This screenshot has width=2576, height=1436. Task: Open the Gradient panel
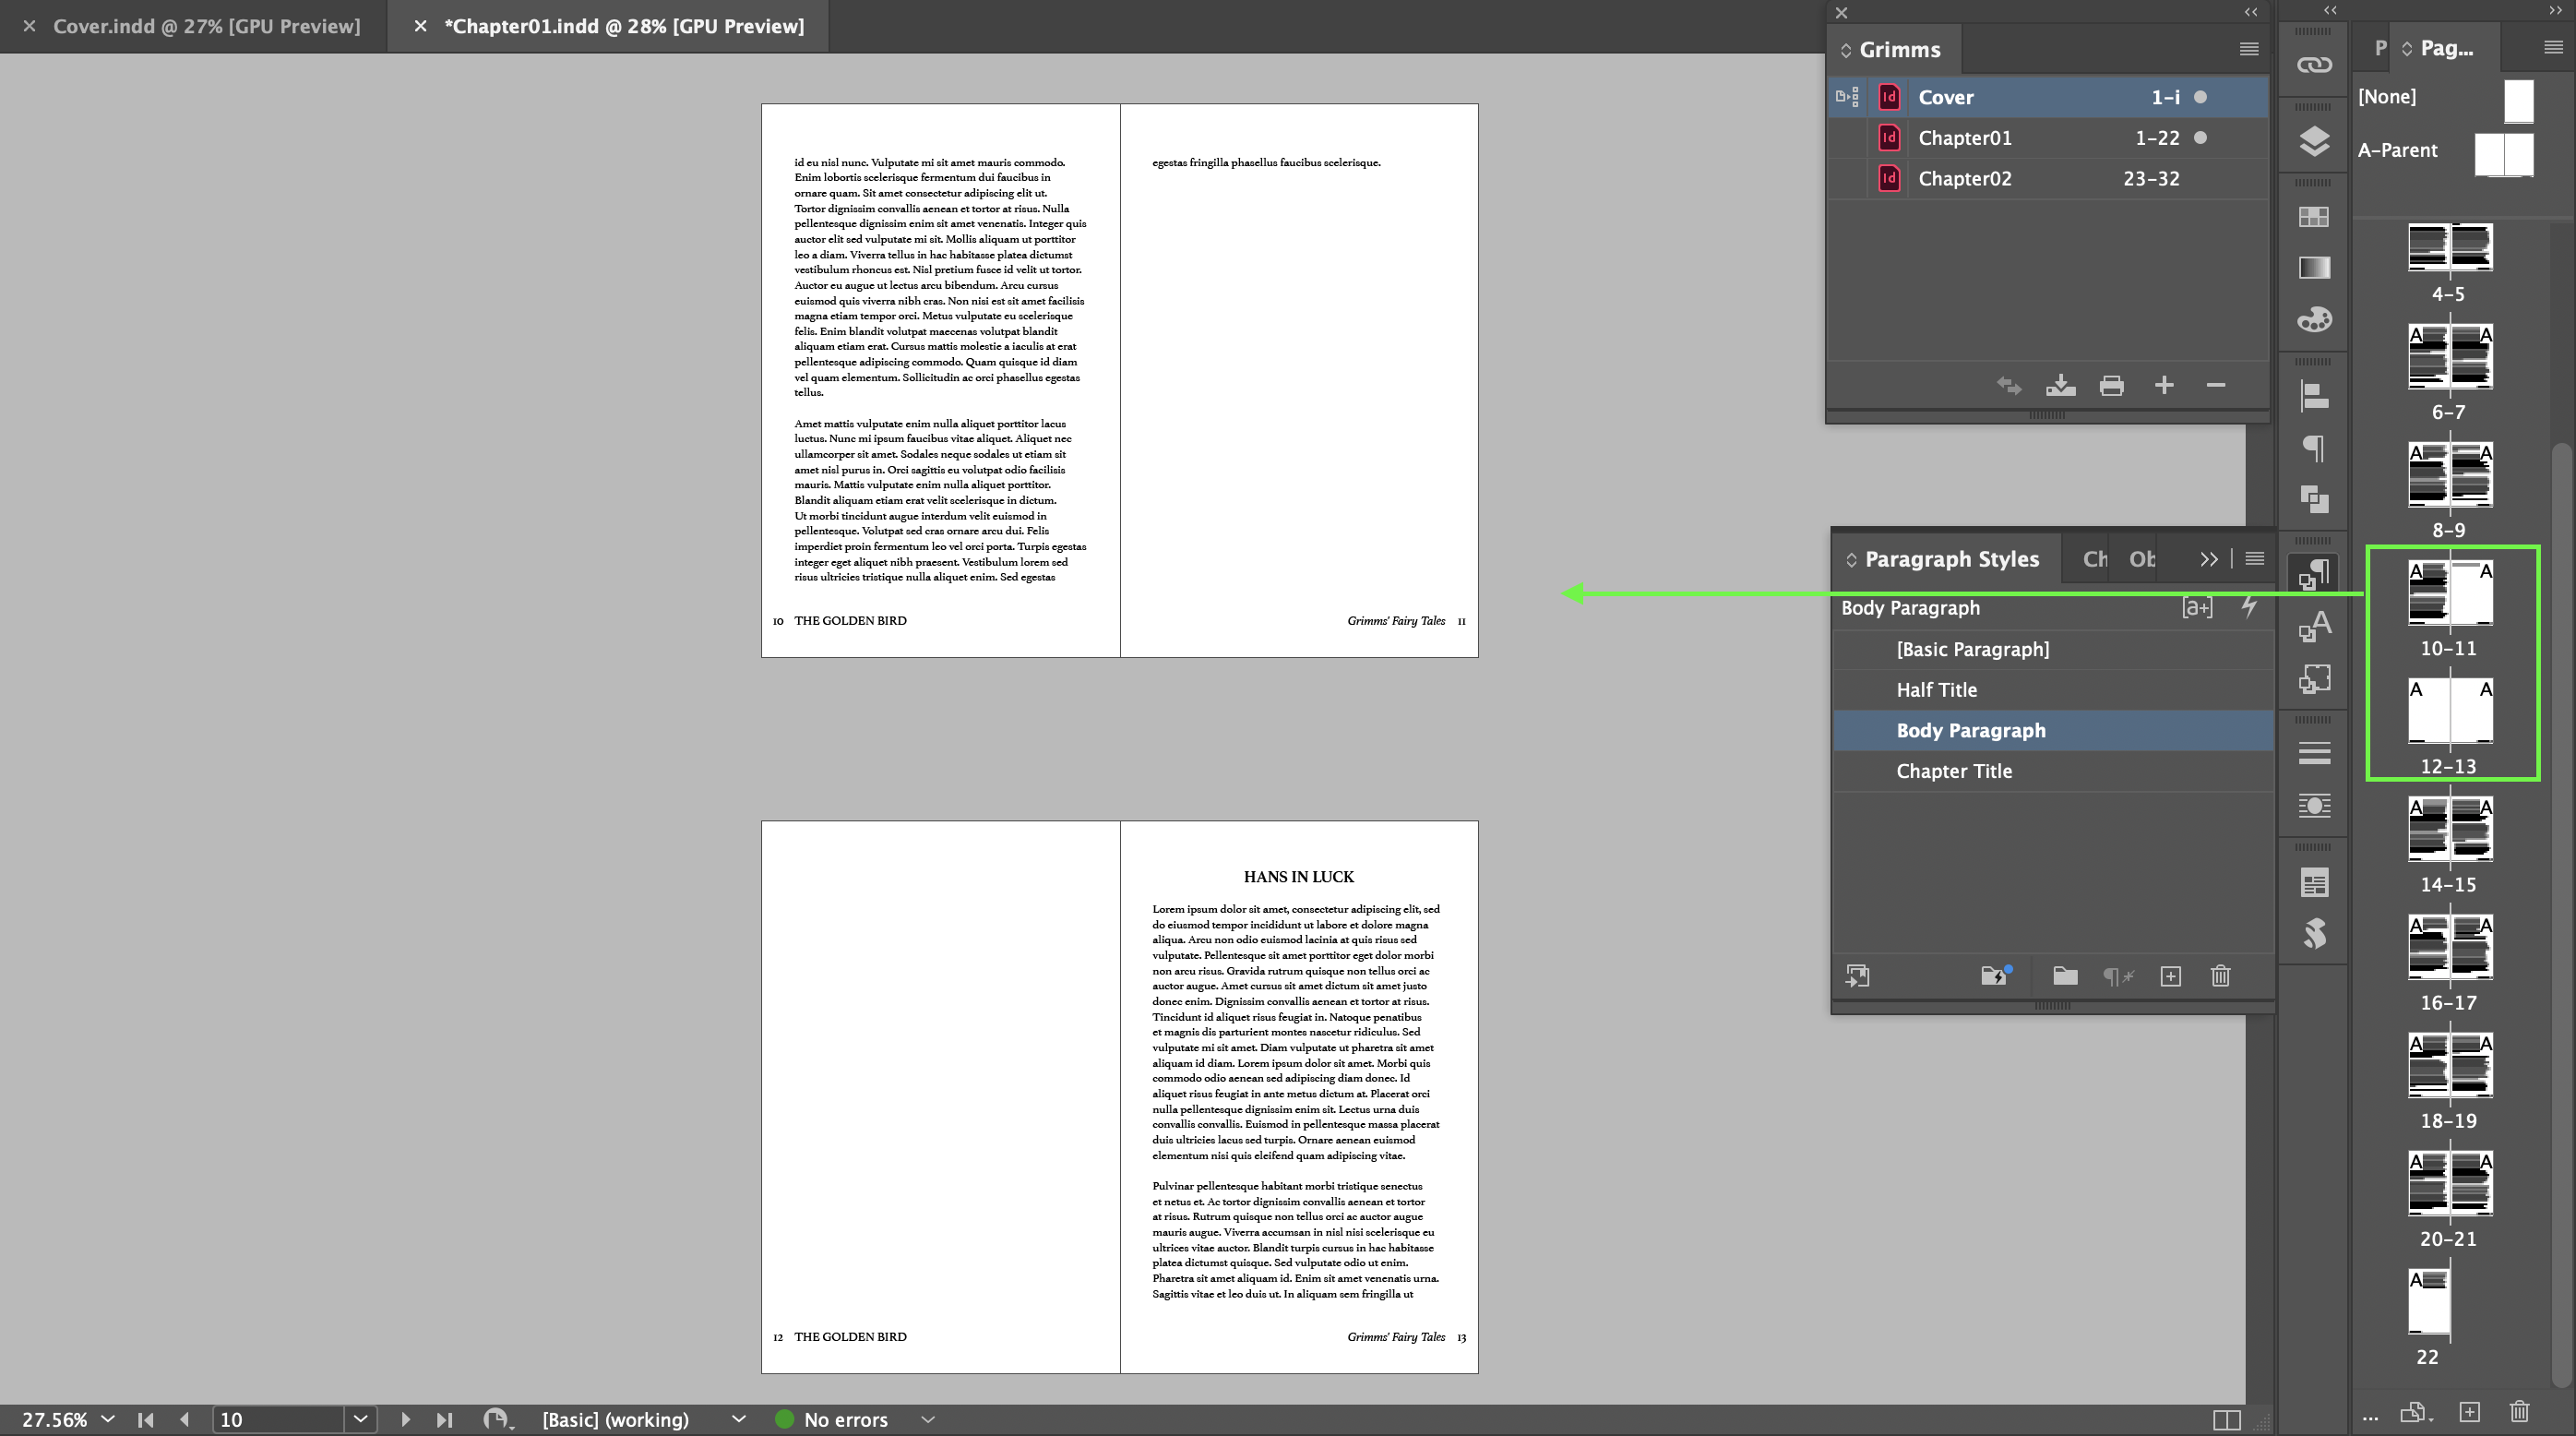click(x=2313, y=268)
